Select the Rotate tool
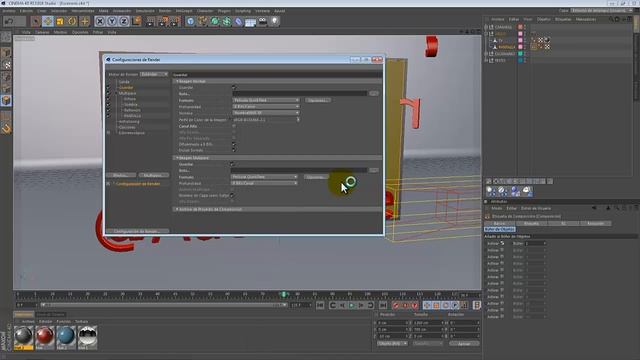 coord(72,21)
